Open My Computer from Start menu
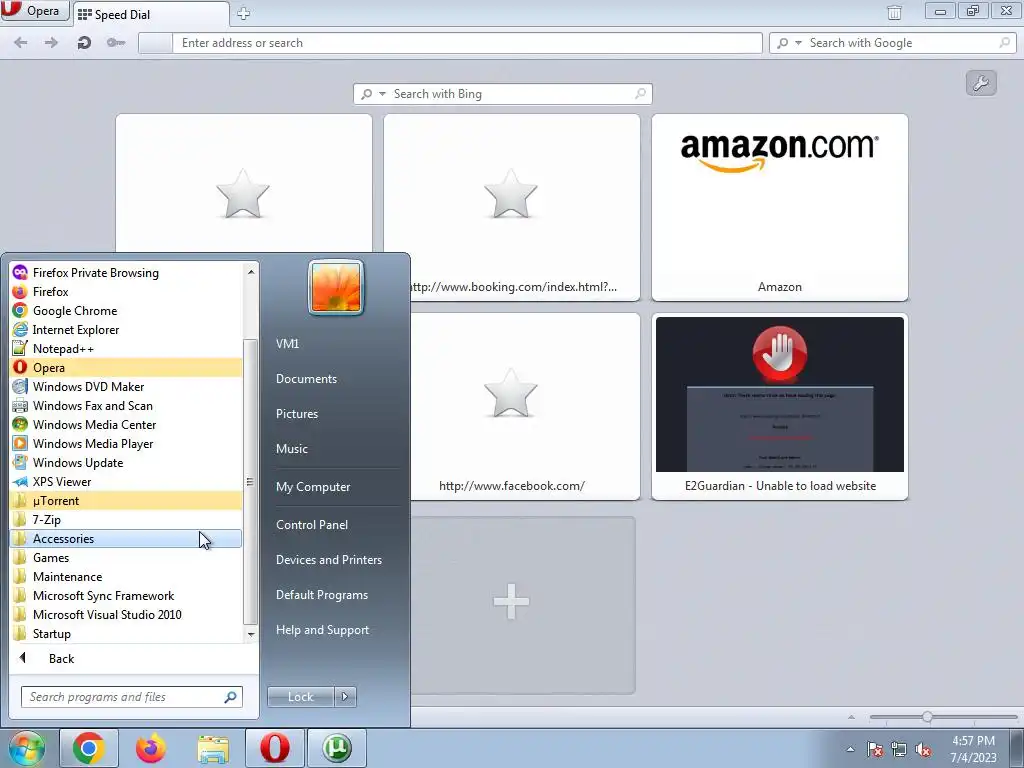This screenshot has width=1024, height=768. coord(313,487)
